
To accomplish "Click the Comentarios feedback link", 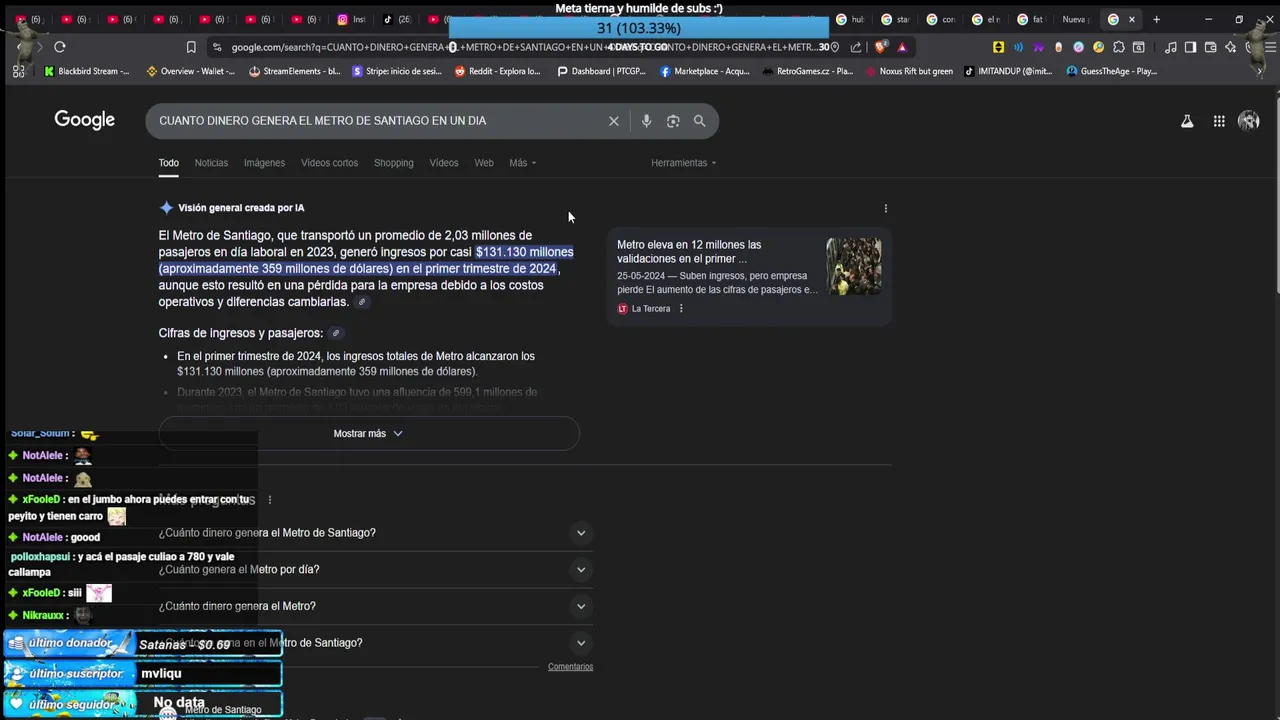I will point(570,667).
